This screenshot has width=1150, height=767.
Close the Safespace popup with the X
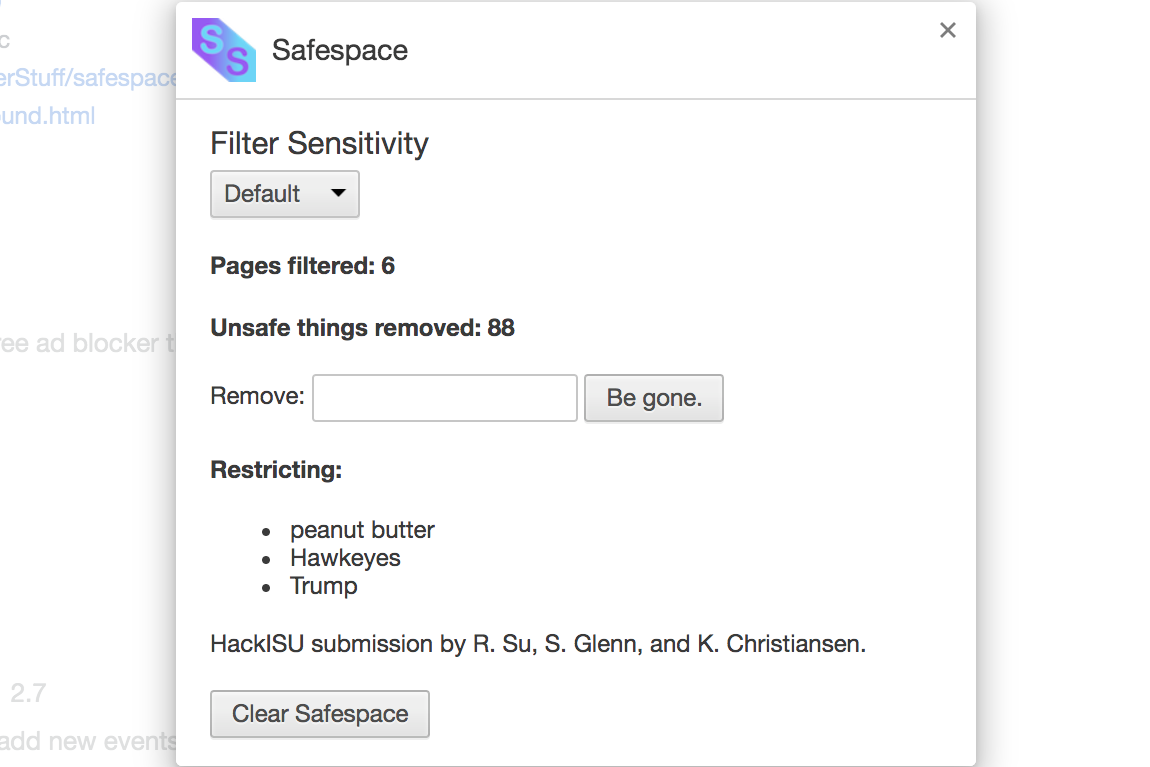[x=948, y=30]
